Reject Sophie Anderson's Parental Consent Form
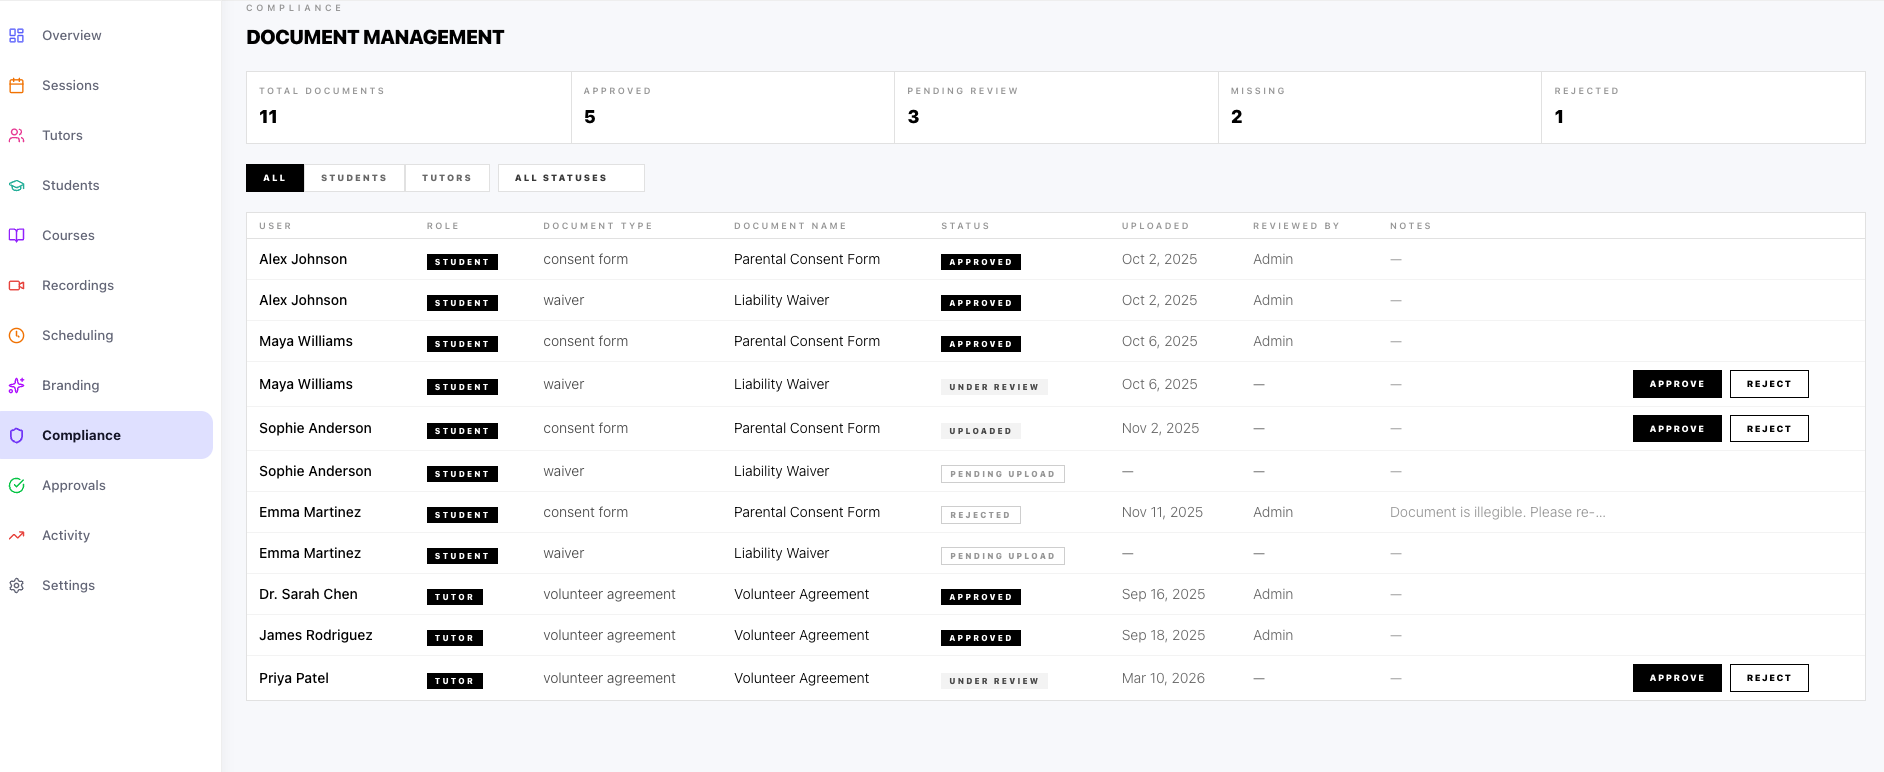The height and width of the screenshot is (772, 1884). click(1768, 429)
